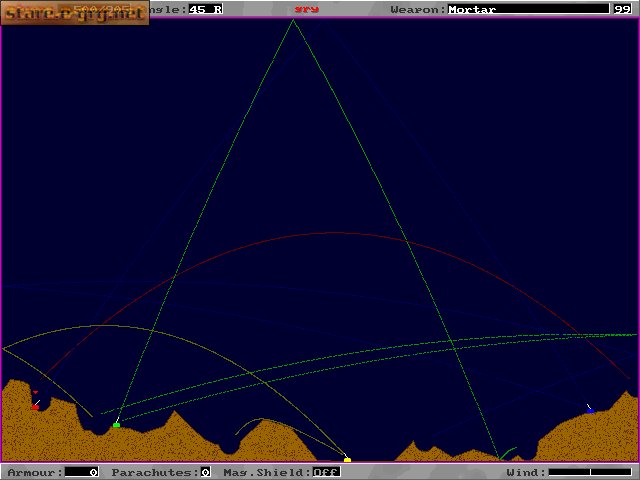640x480 pixels.
Task: Open the Weapon selector showing Mortar
Action: [x=529, y=9]
